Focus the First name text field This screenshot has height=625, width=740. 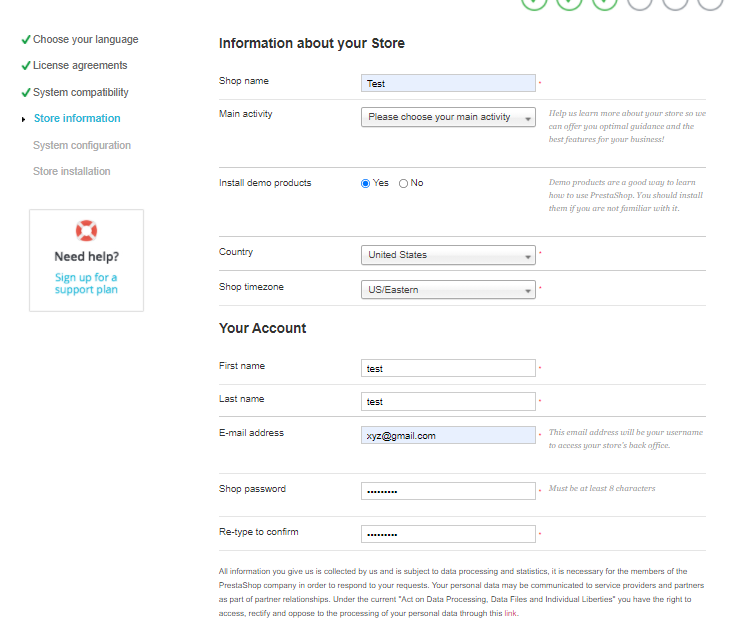click(x=448, y=368)
